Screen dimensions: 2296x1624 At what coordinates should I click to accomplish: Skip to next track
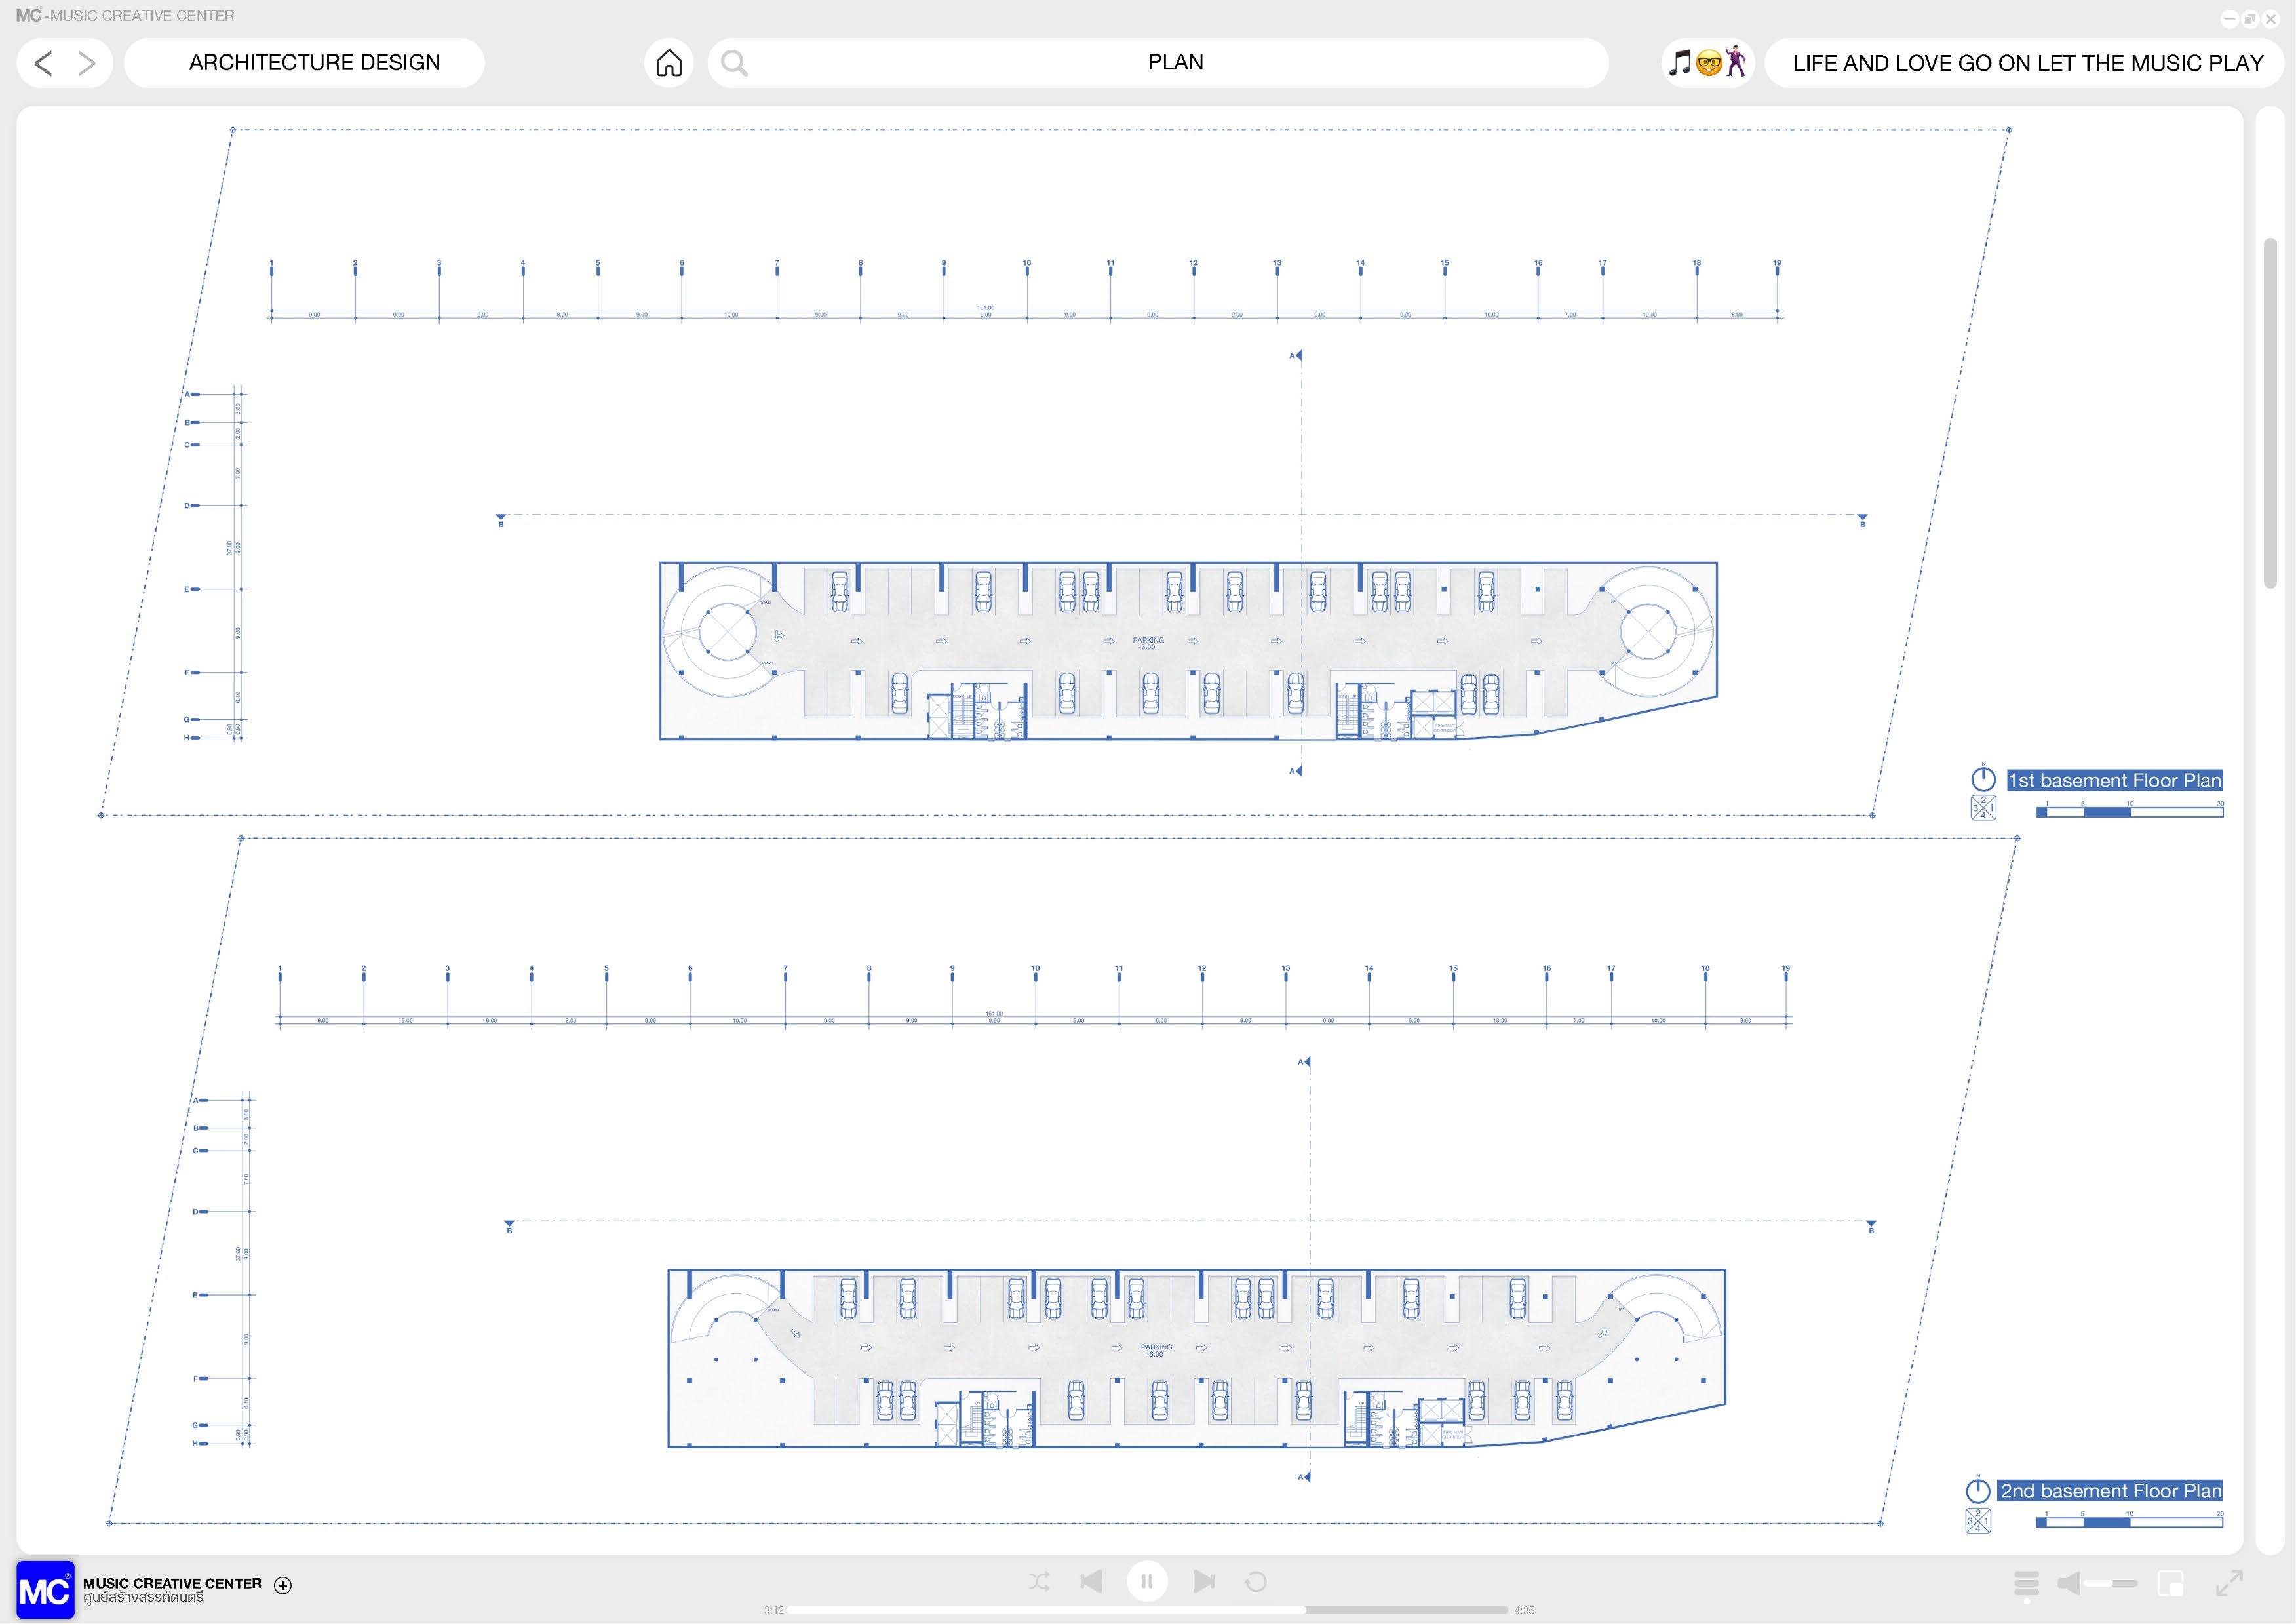click(1203, 1581)
